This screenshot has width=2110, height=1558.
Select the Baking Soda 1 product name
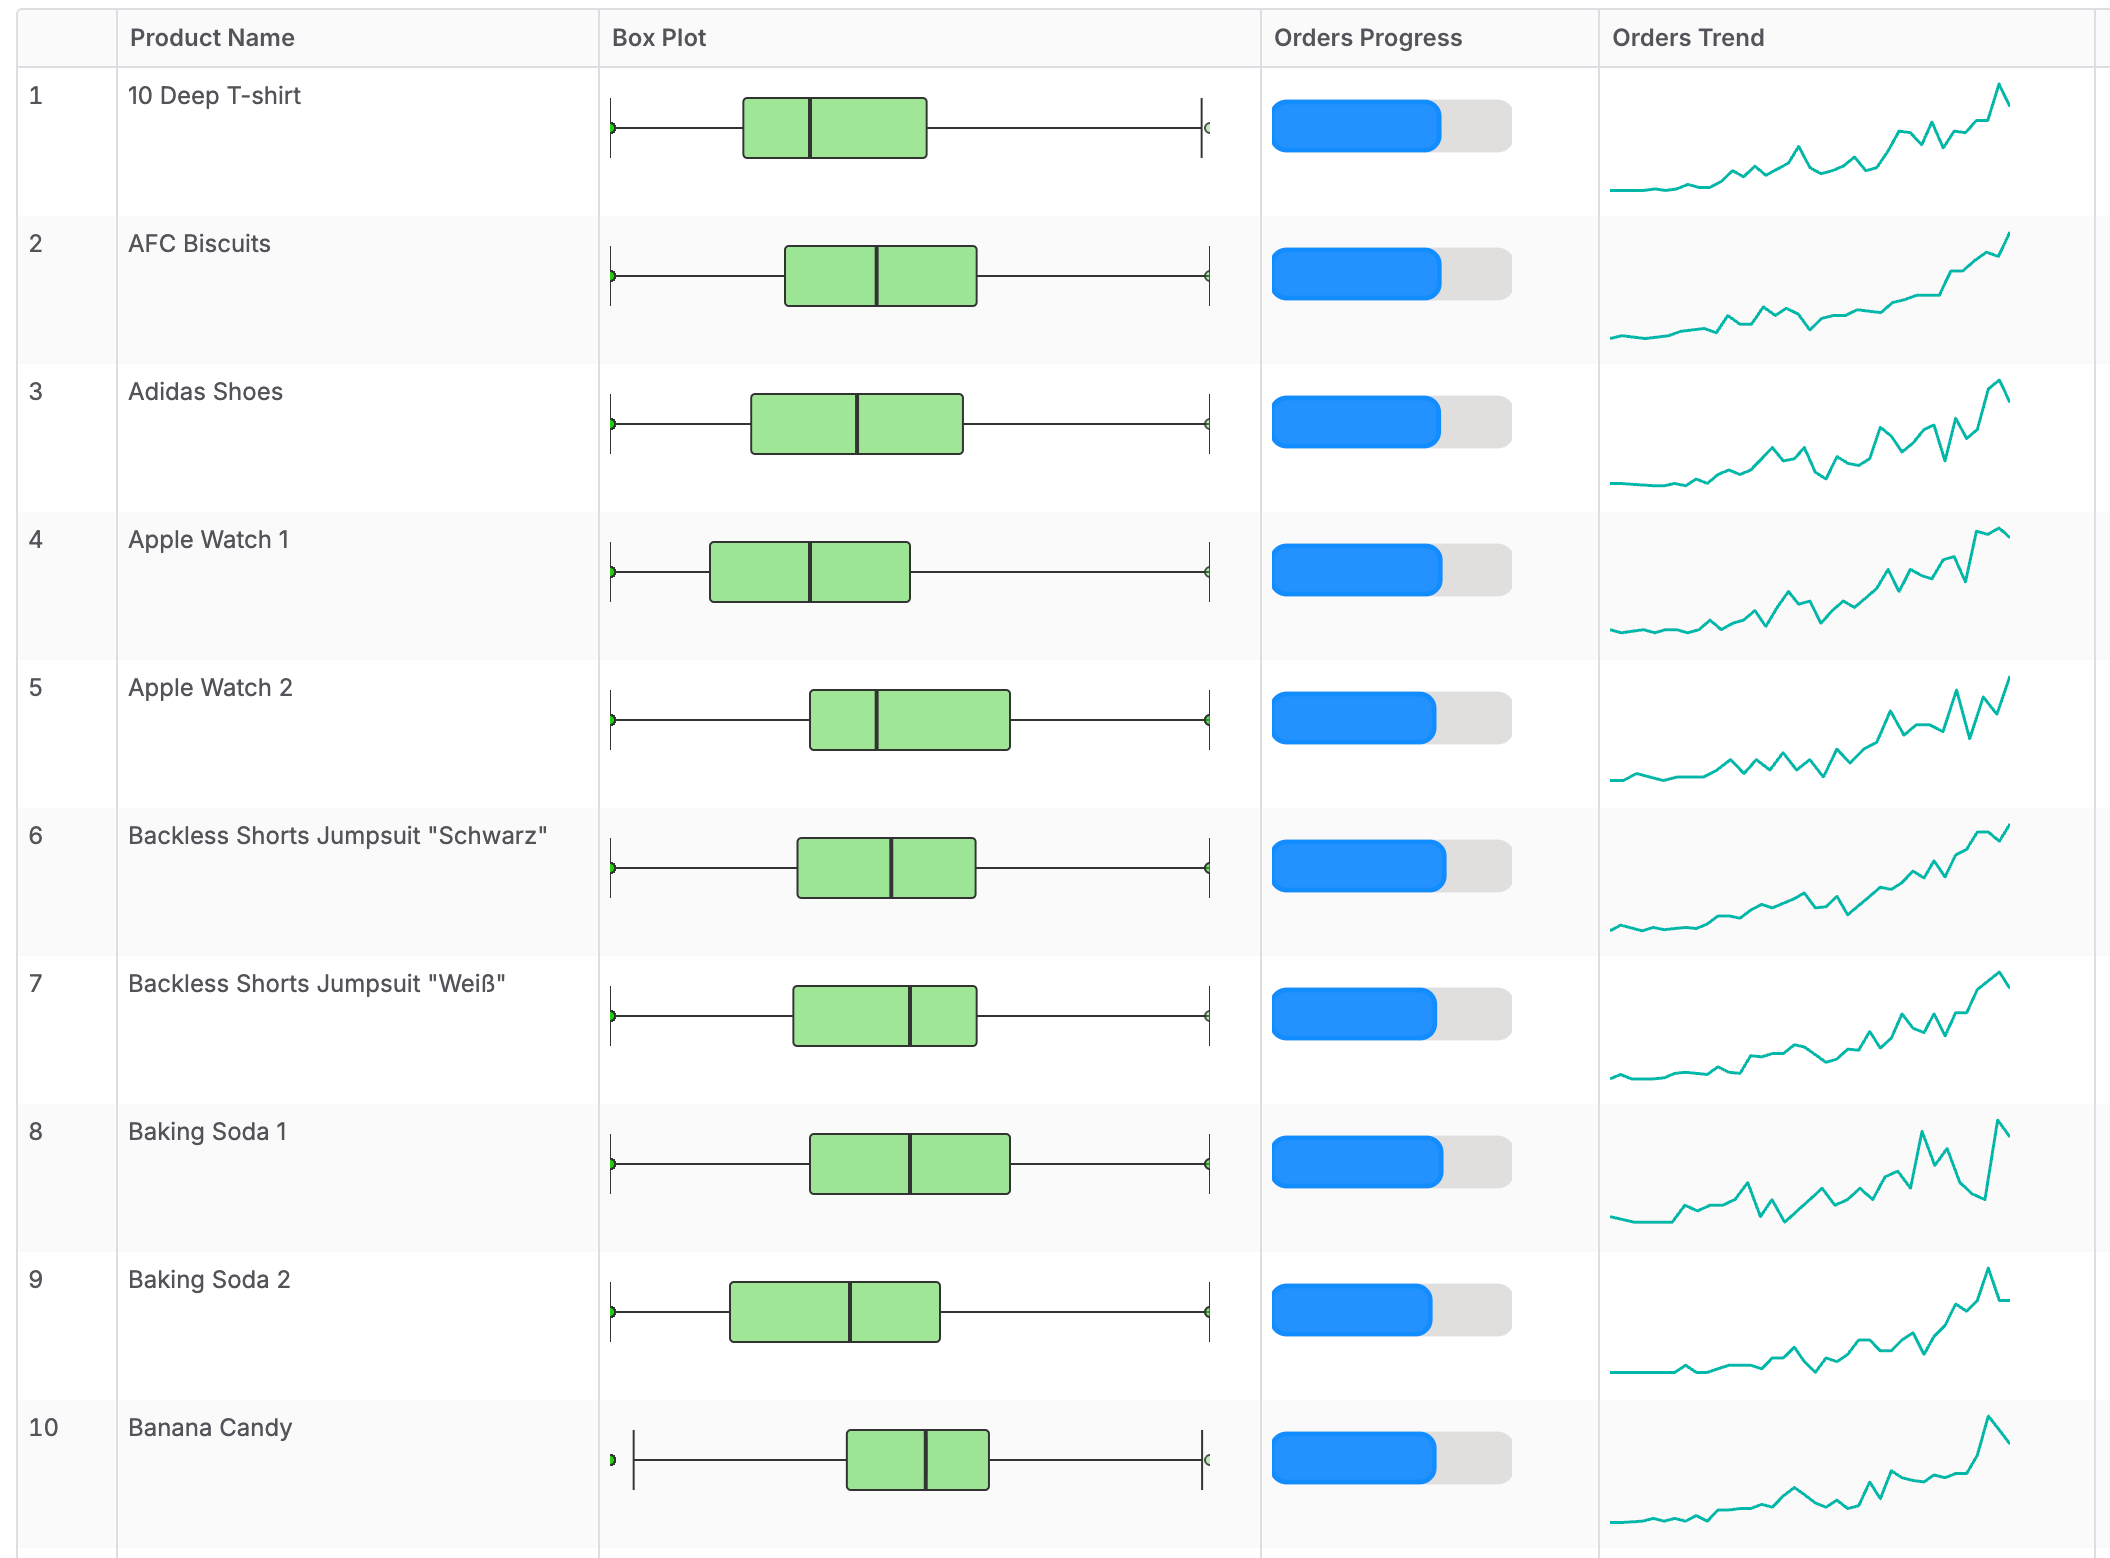point(207,1132)
